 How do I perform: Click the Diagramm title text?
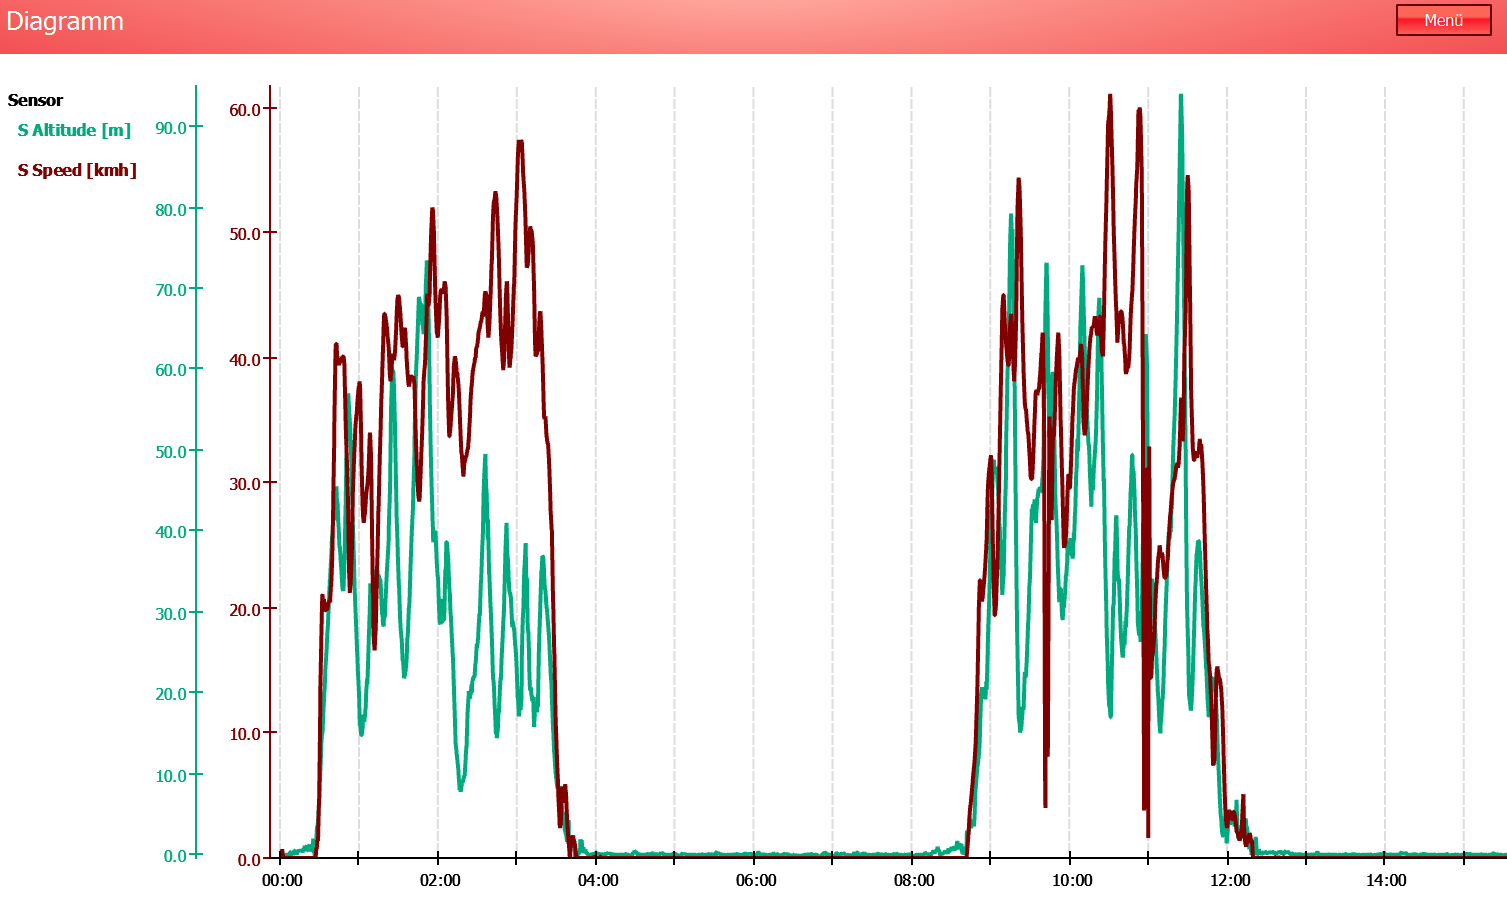click(65, 22)
